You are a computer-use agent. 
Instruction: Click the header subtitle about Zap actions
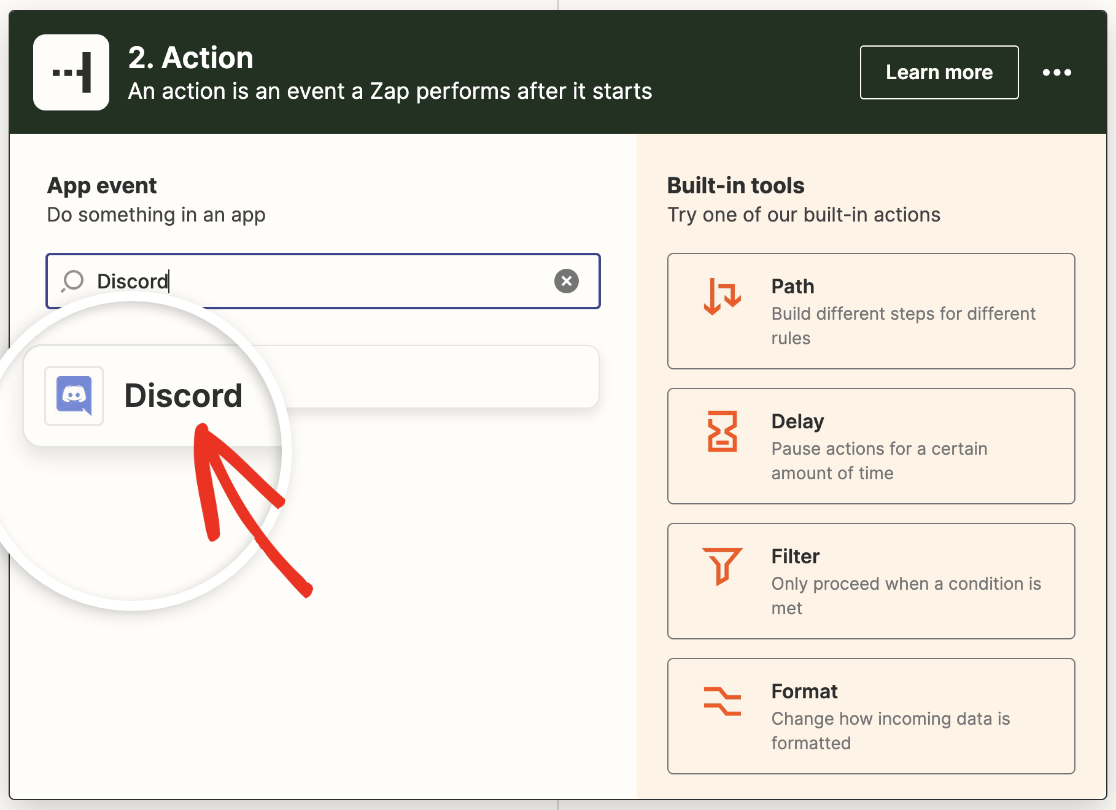click(390, 92)
